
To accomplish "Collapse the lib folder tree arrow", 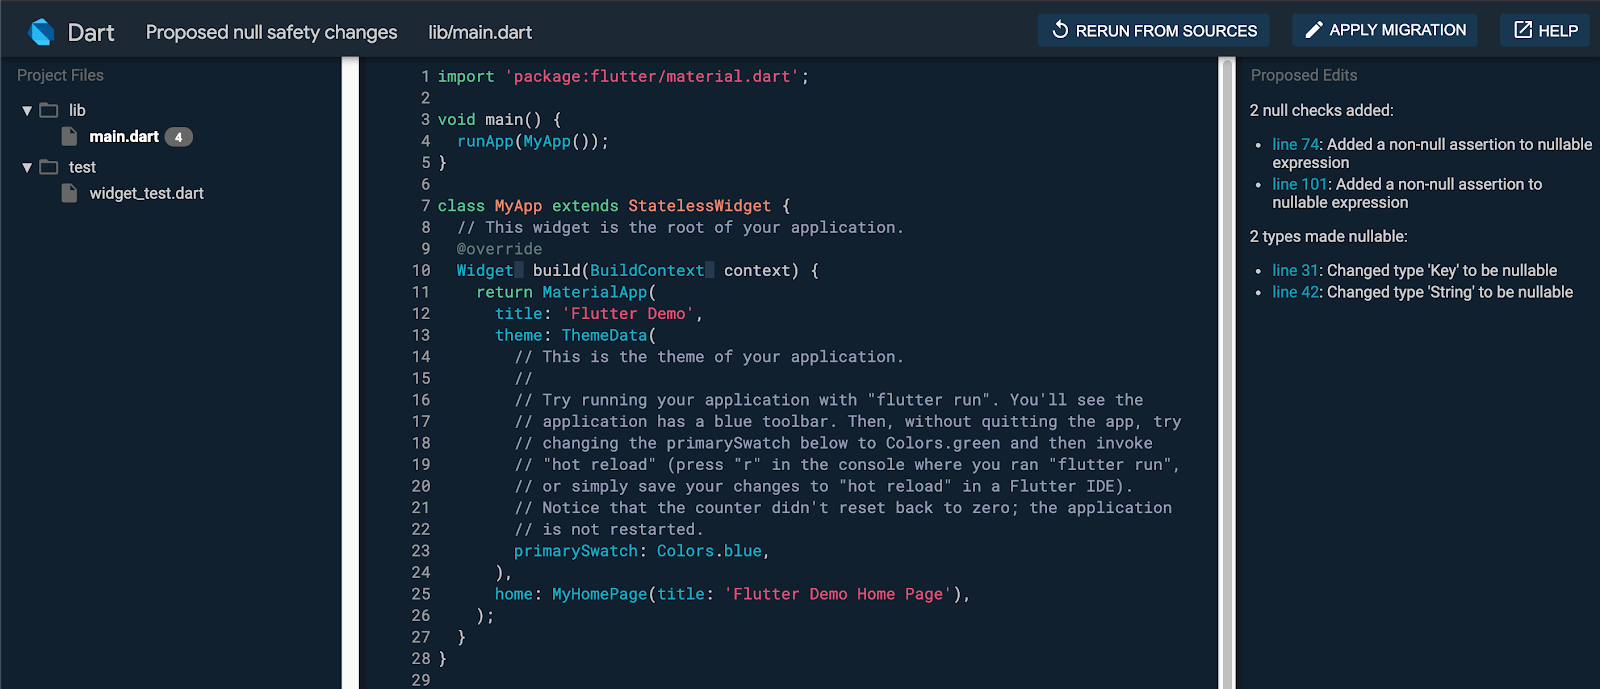I will (27, 110).
